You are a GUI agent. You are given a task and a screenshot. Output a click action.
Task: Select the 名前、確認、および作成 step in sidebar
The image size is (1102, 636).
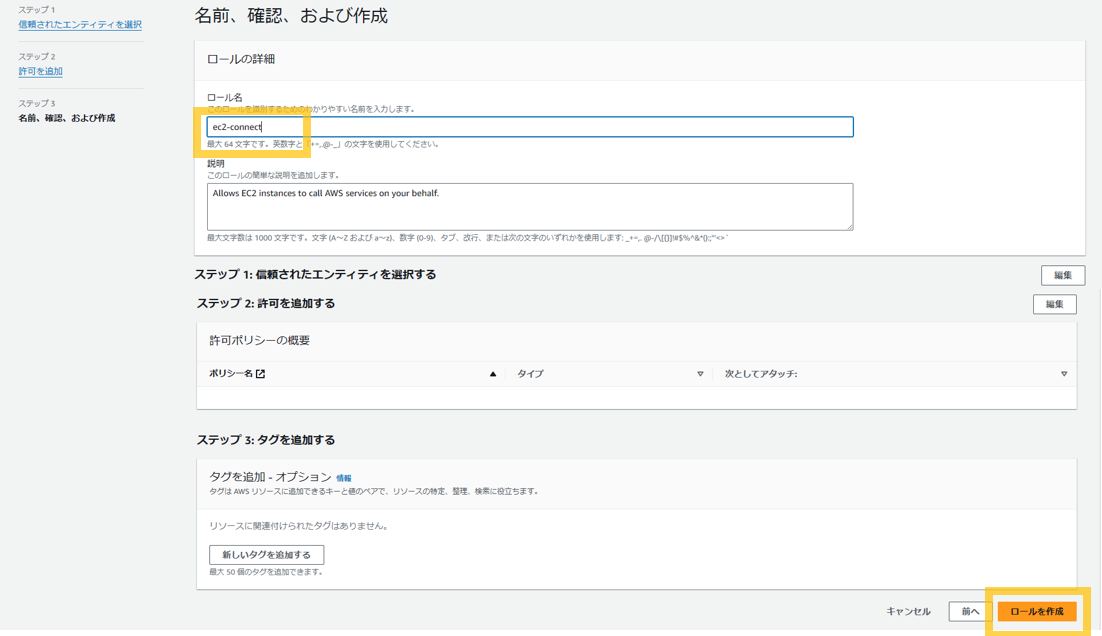tap(67, 118)
